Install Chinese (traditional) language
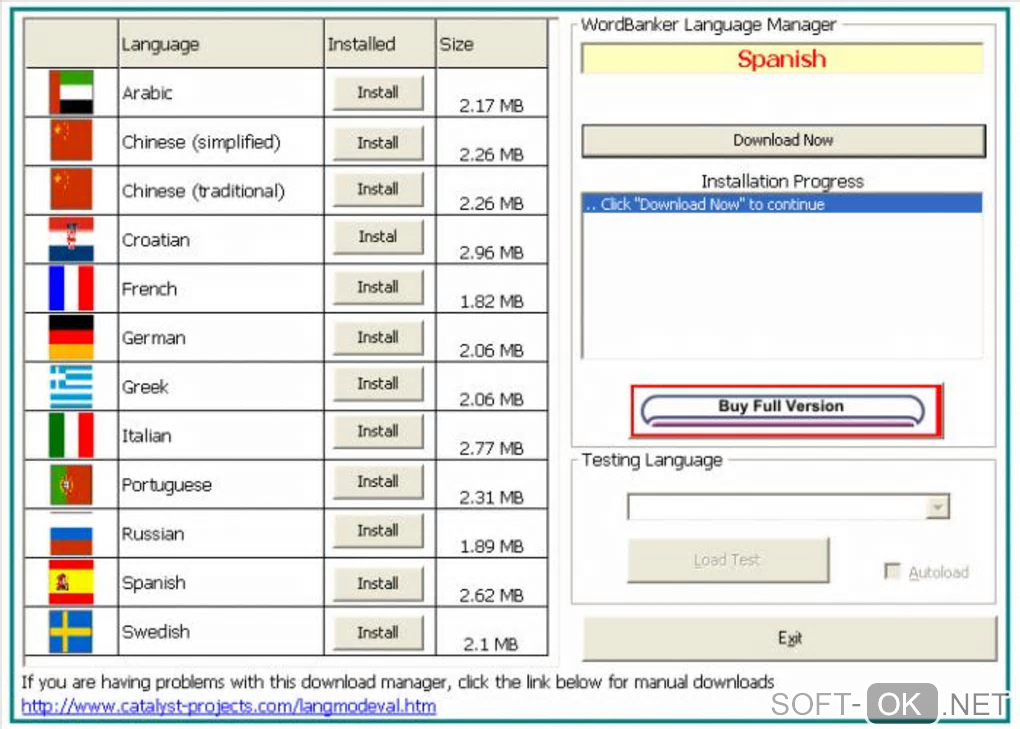 coord(378,189)
